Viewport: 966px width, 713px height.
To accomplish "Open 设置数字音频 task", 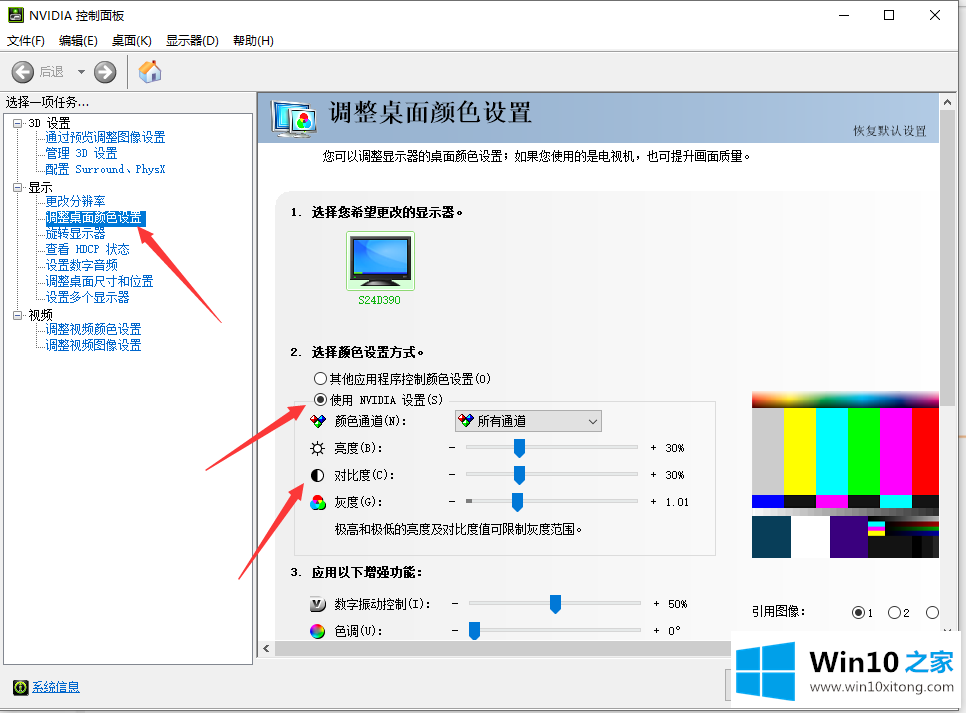I will click(81, 265).
